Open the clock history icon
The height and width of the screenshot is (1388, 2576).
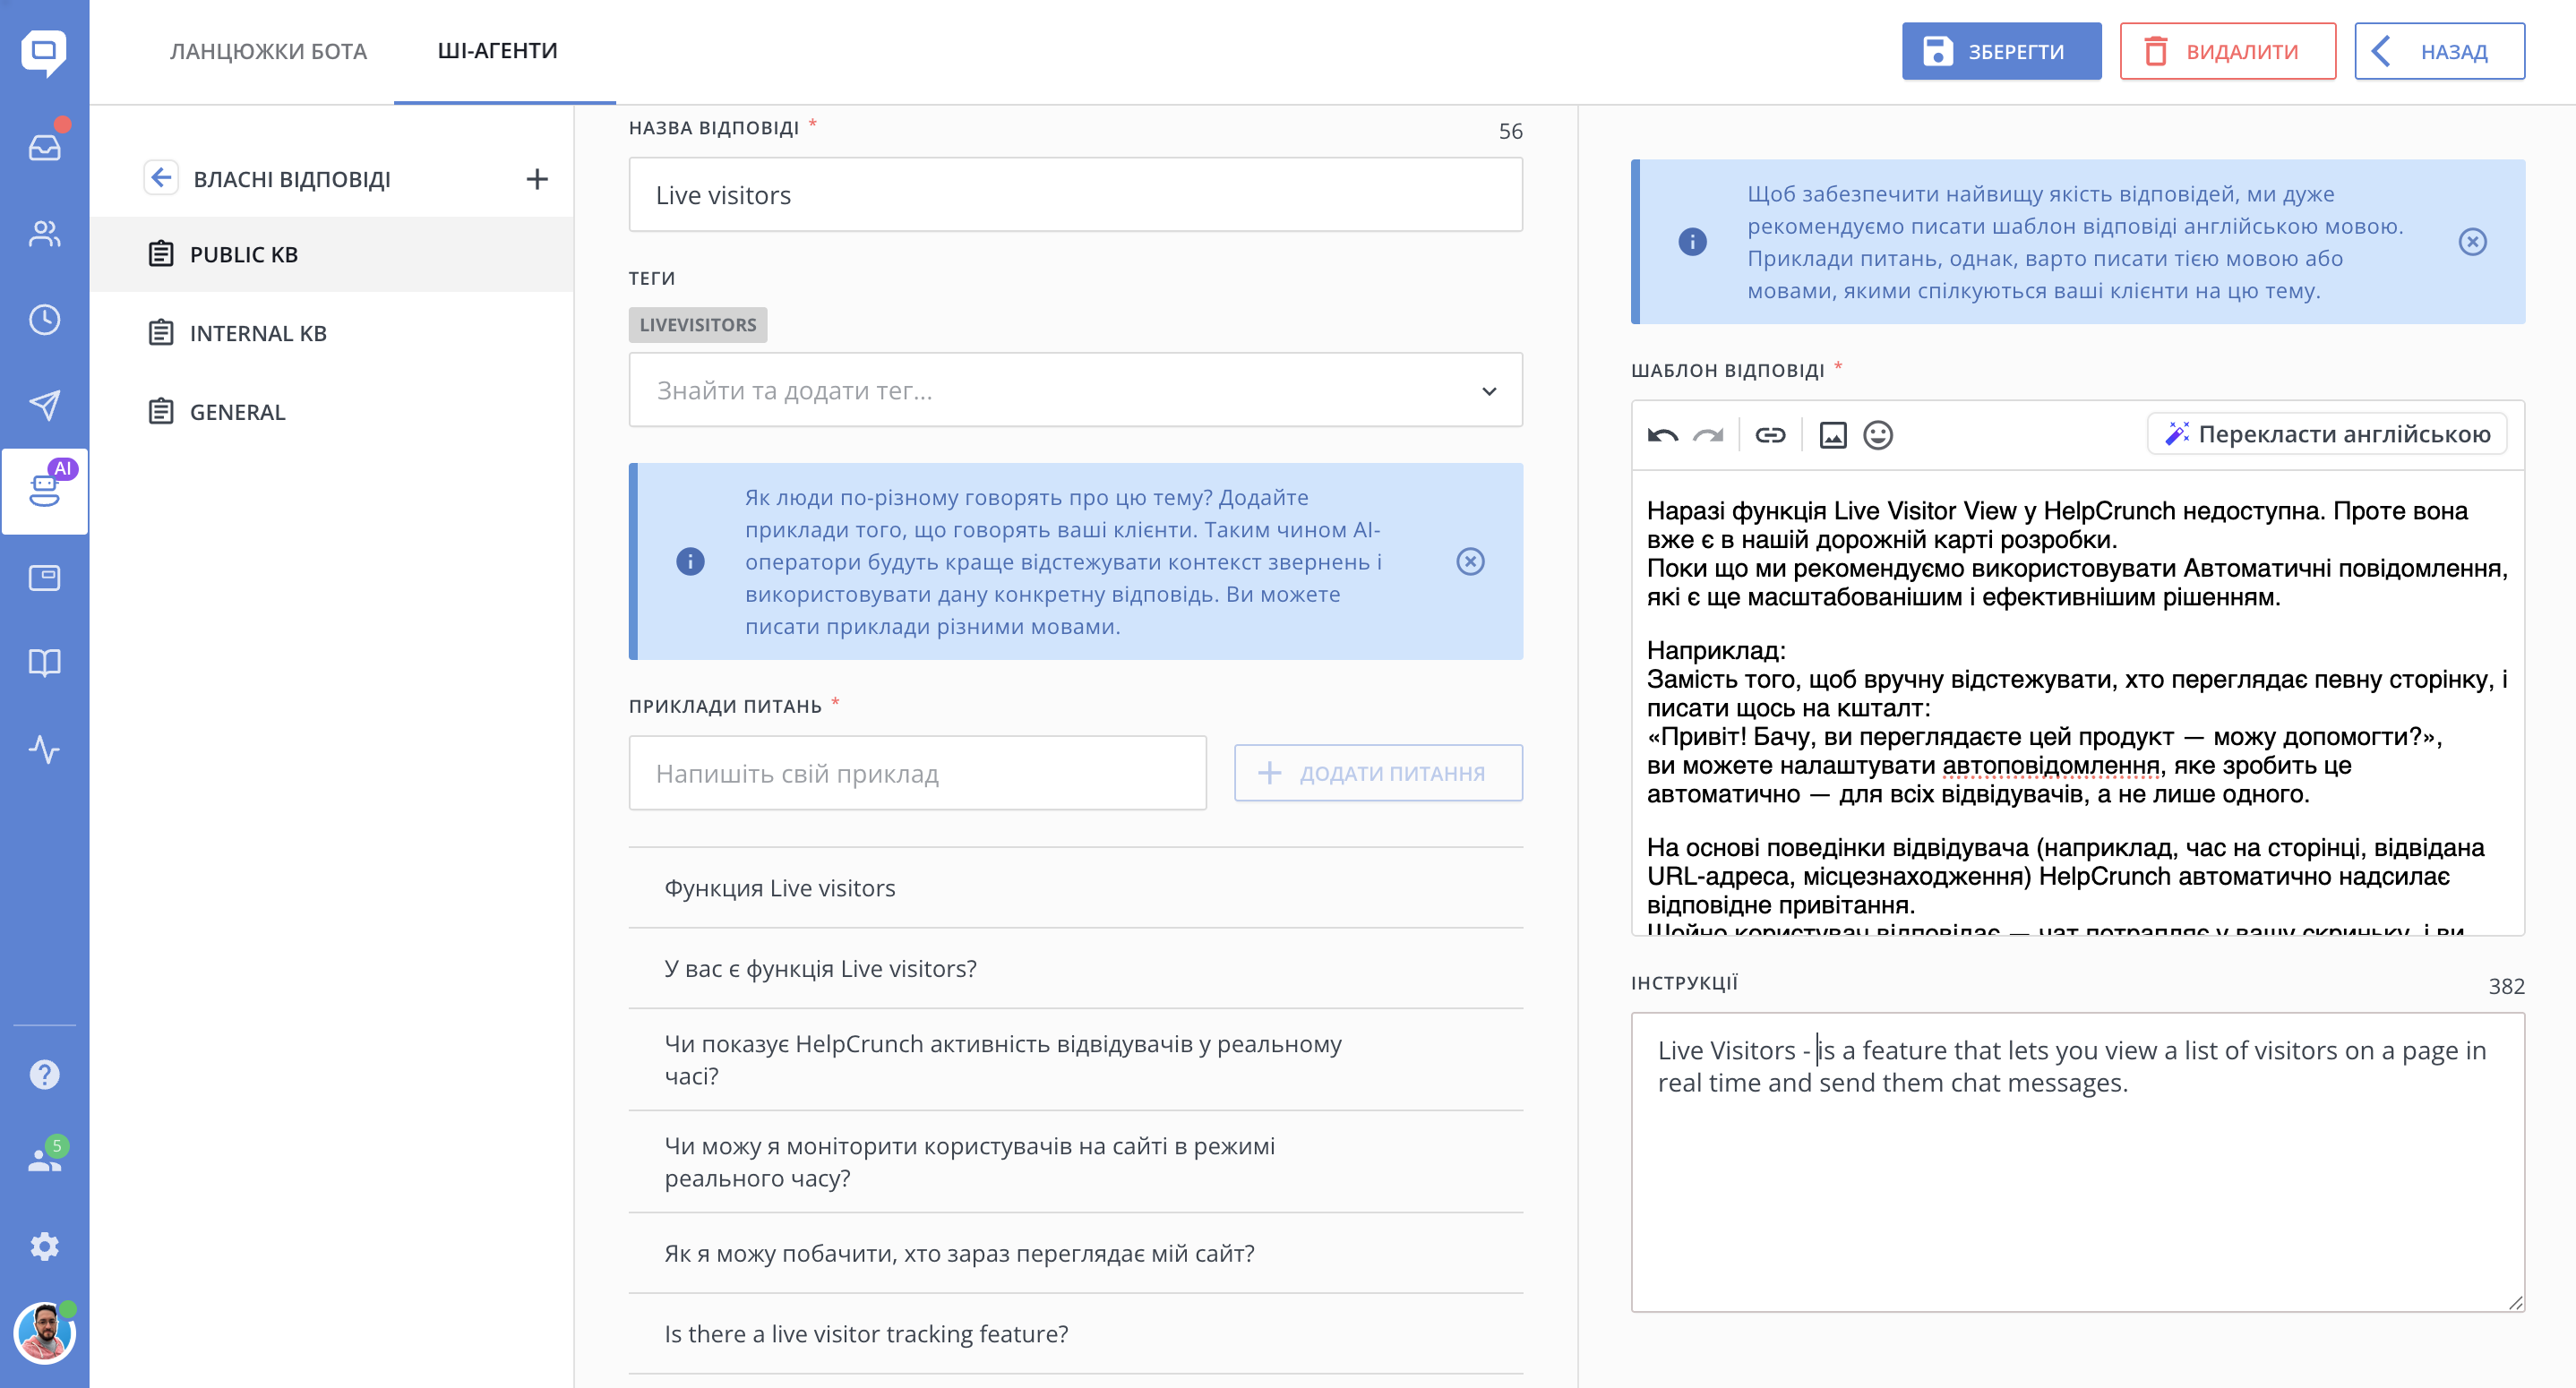[x=44, y=320]
